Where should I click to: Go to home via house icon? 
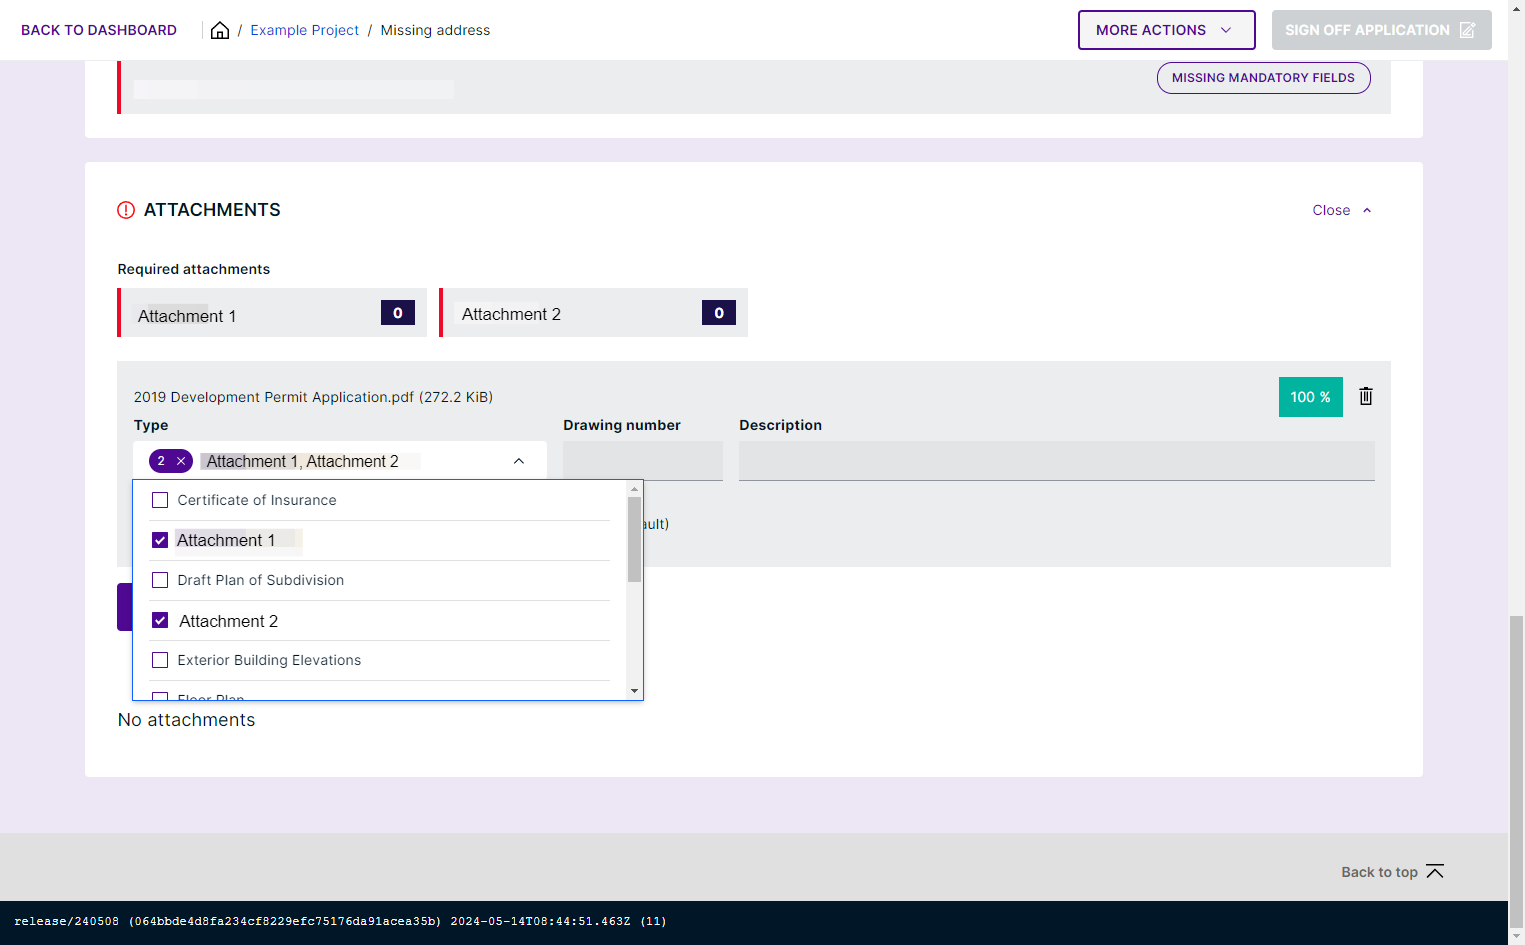coord(220,30)
